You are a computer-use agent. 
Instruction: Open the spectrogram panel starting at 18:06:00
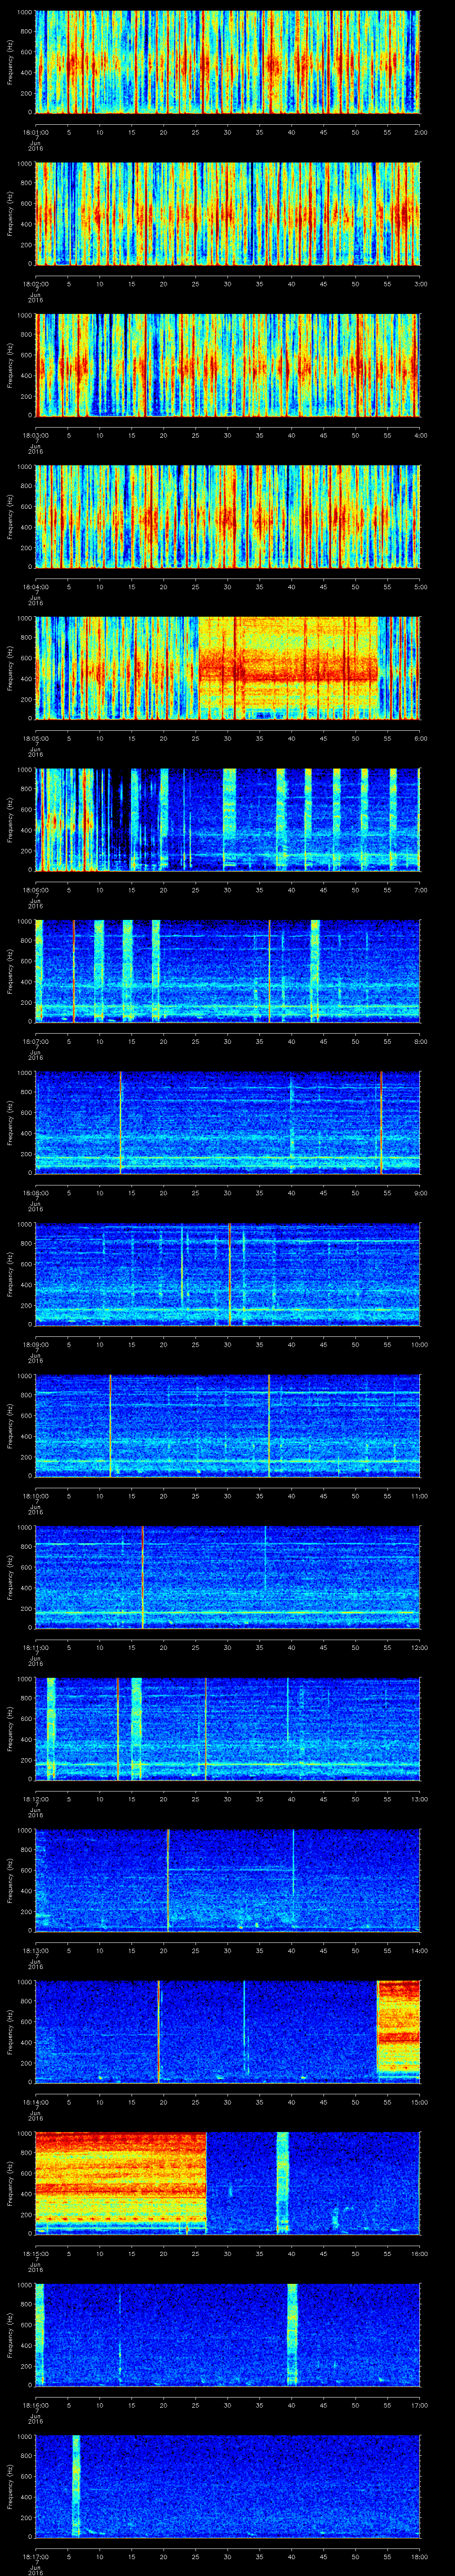(227, 819)
